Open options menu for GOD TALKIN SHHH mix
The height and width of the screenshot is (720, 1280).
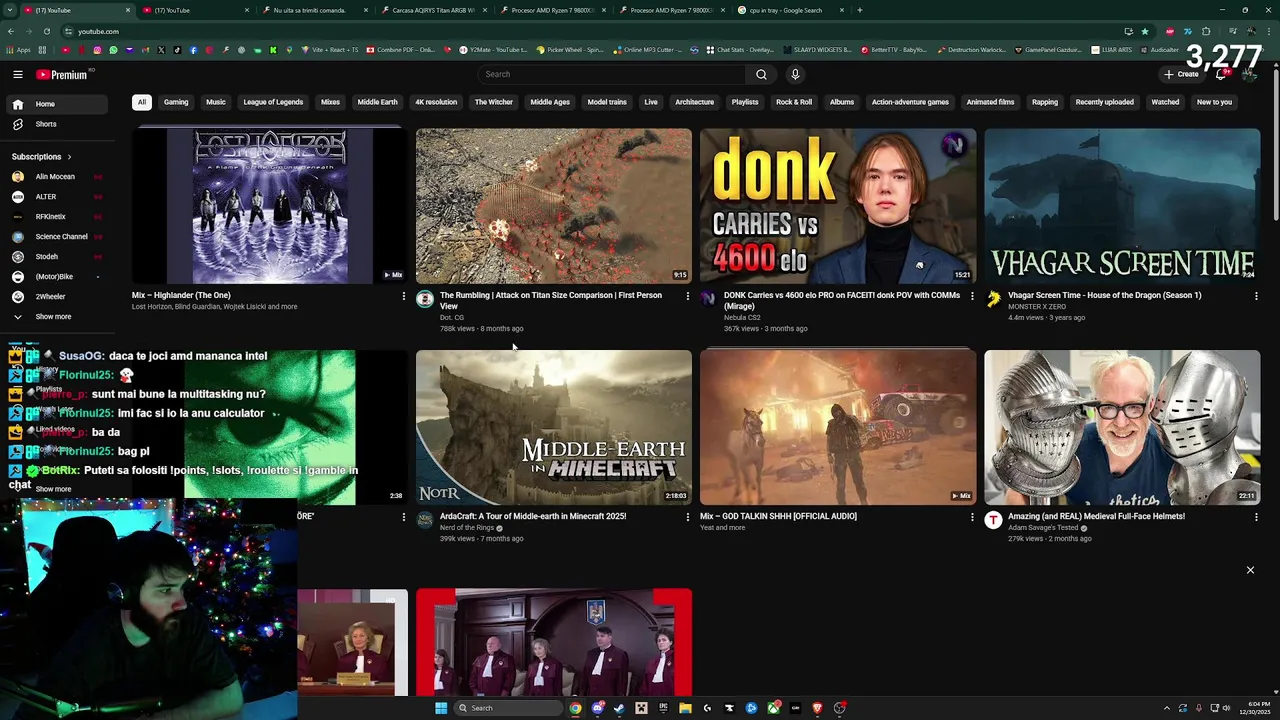coord(972,517)
